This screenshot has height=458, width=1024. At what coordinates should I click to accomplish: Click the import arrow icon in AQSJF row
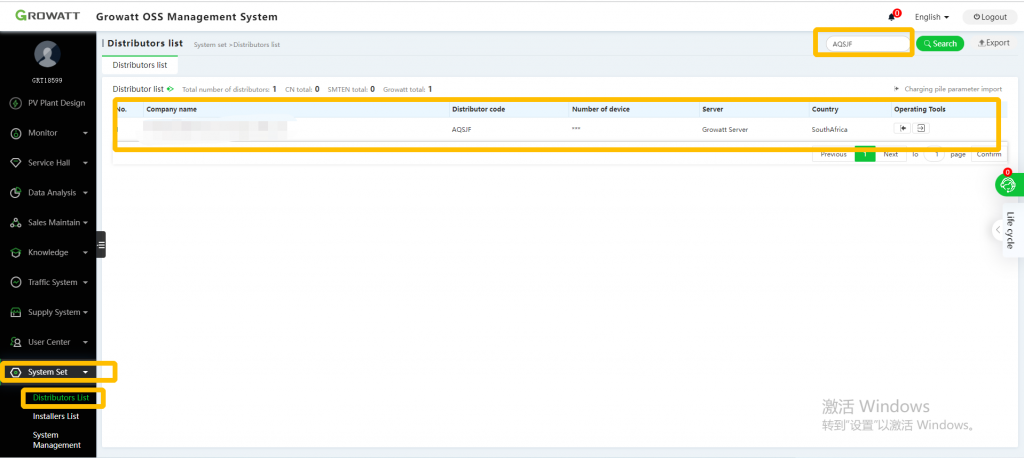point(903,128)
